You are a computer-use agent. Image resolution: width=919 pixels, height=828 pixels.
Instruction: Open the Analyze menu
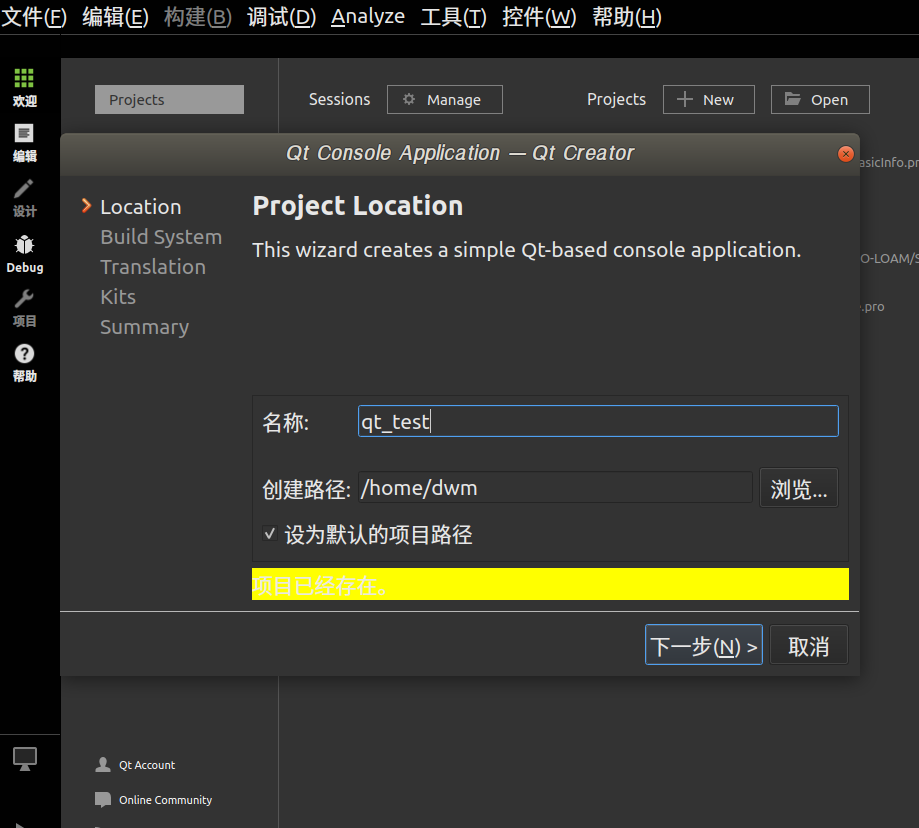(x=367, y=16)
